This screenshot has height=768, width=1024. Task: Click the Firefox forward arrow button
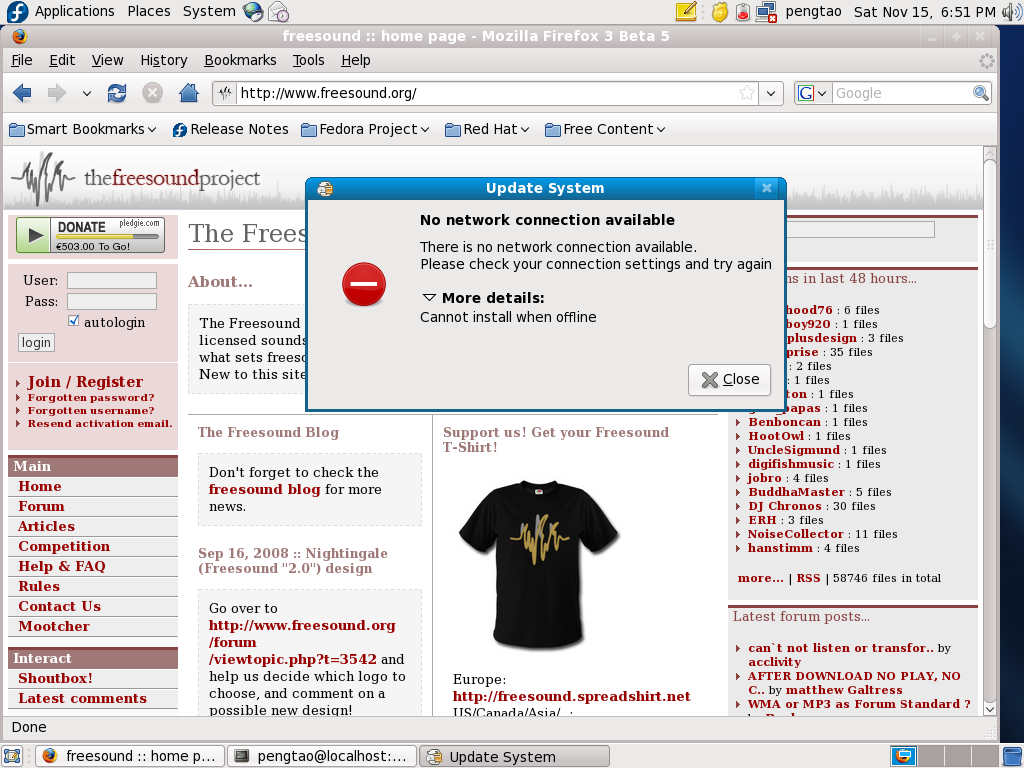(x=57, y=93)
